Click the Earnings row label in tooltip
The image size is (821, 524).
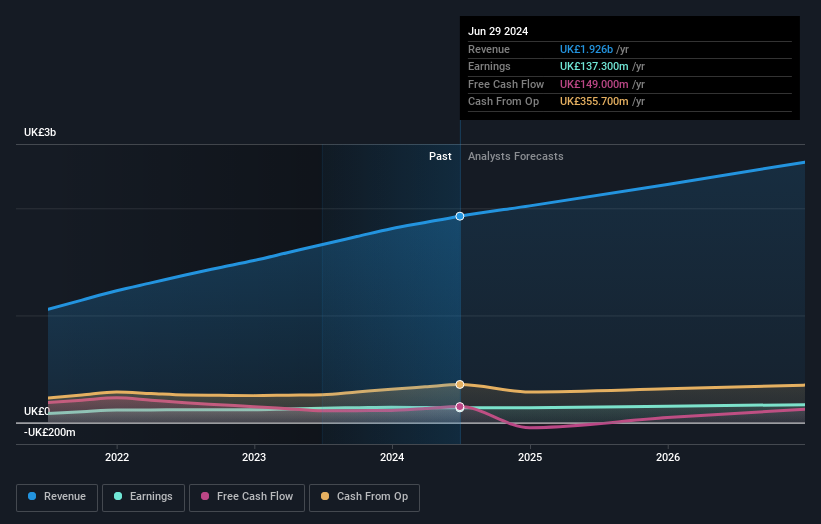pos(489,66)
